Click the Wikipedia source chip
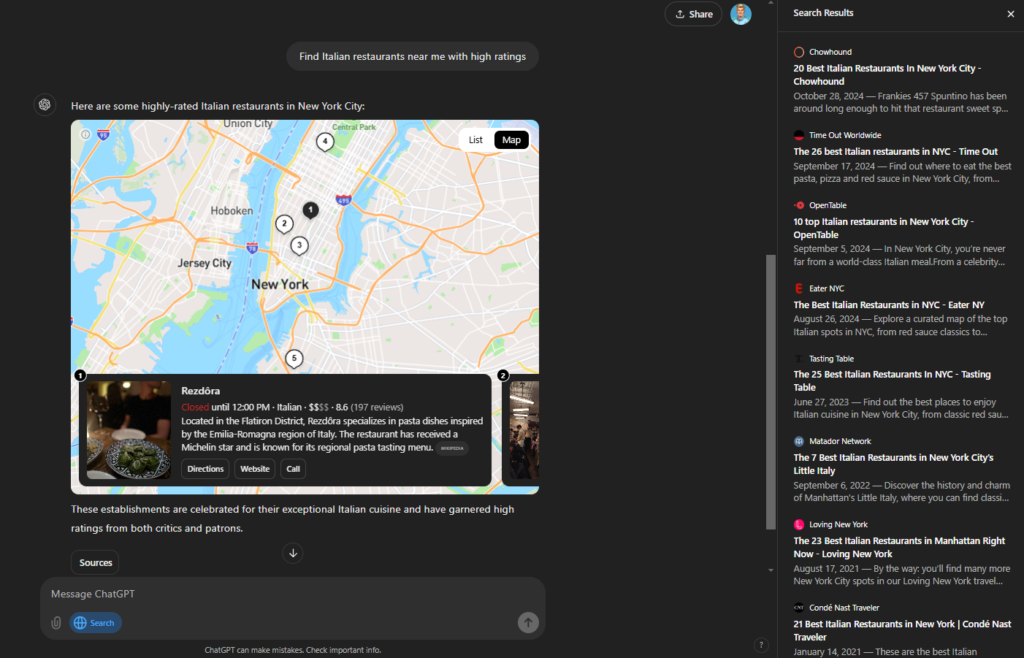The image size is (1024, 658). (452, 448)
